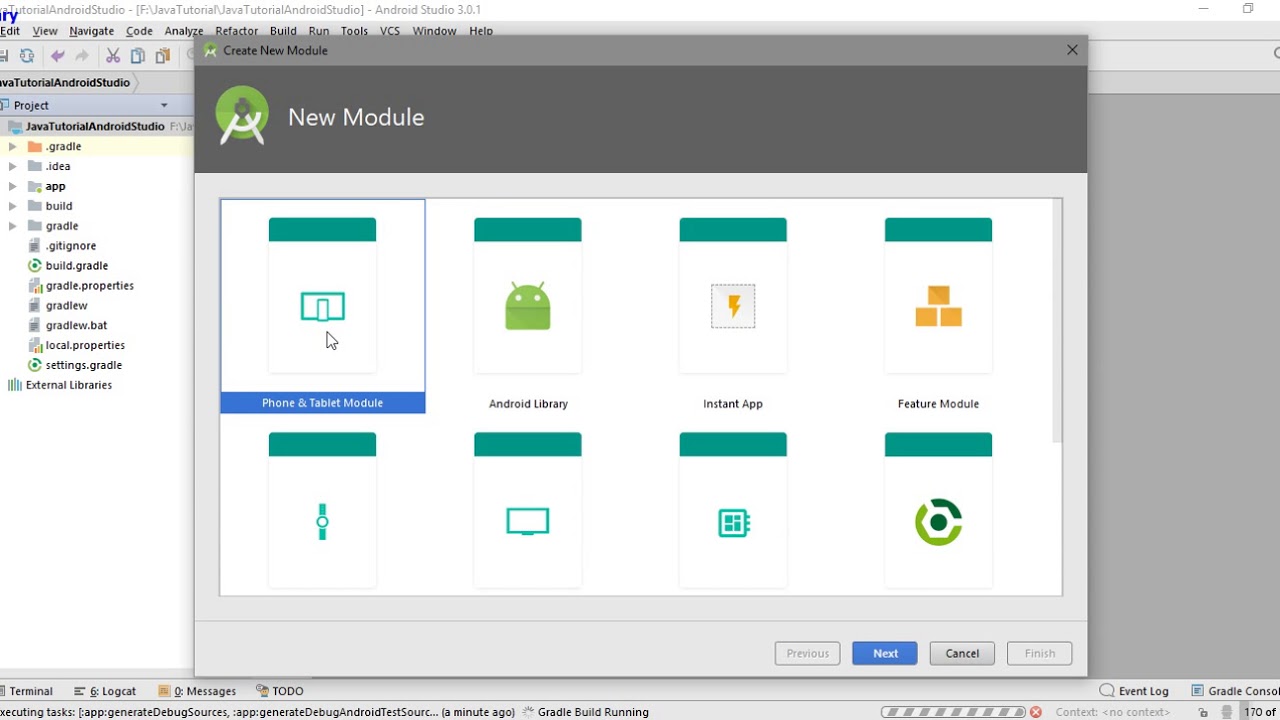
Task: Expand the .idea folder
Action: click(x=12, y=166)
